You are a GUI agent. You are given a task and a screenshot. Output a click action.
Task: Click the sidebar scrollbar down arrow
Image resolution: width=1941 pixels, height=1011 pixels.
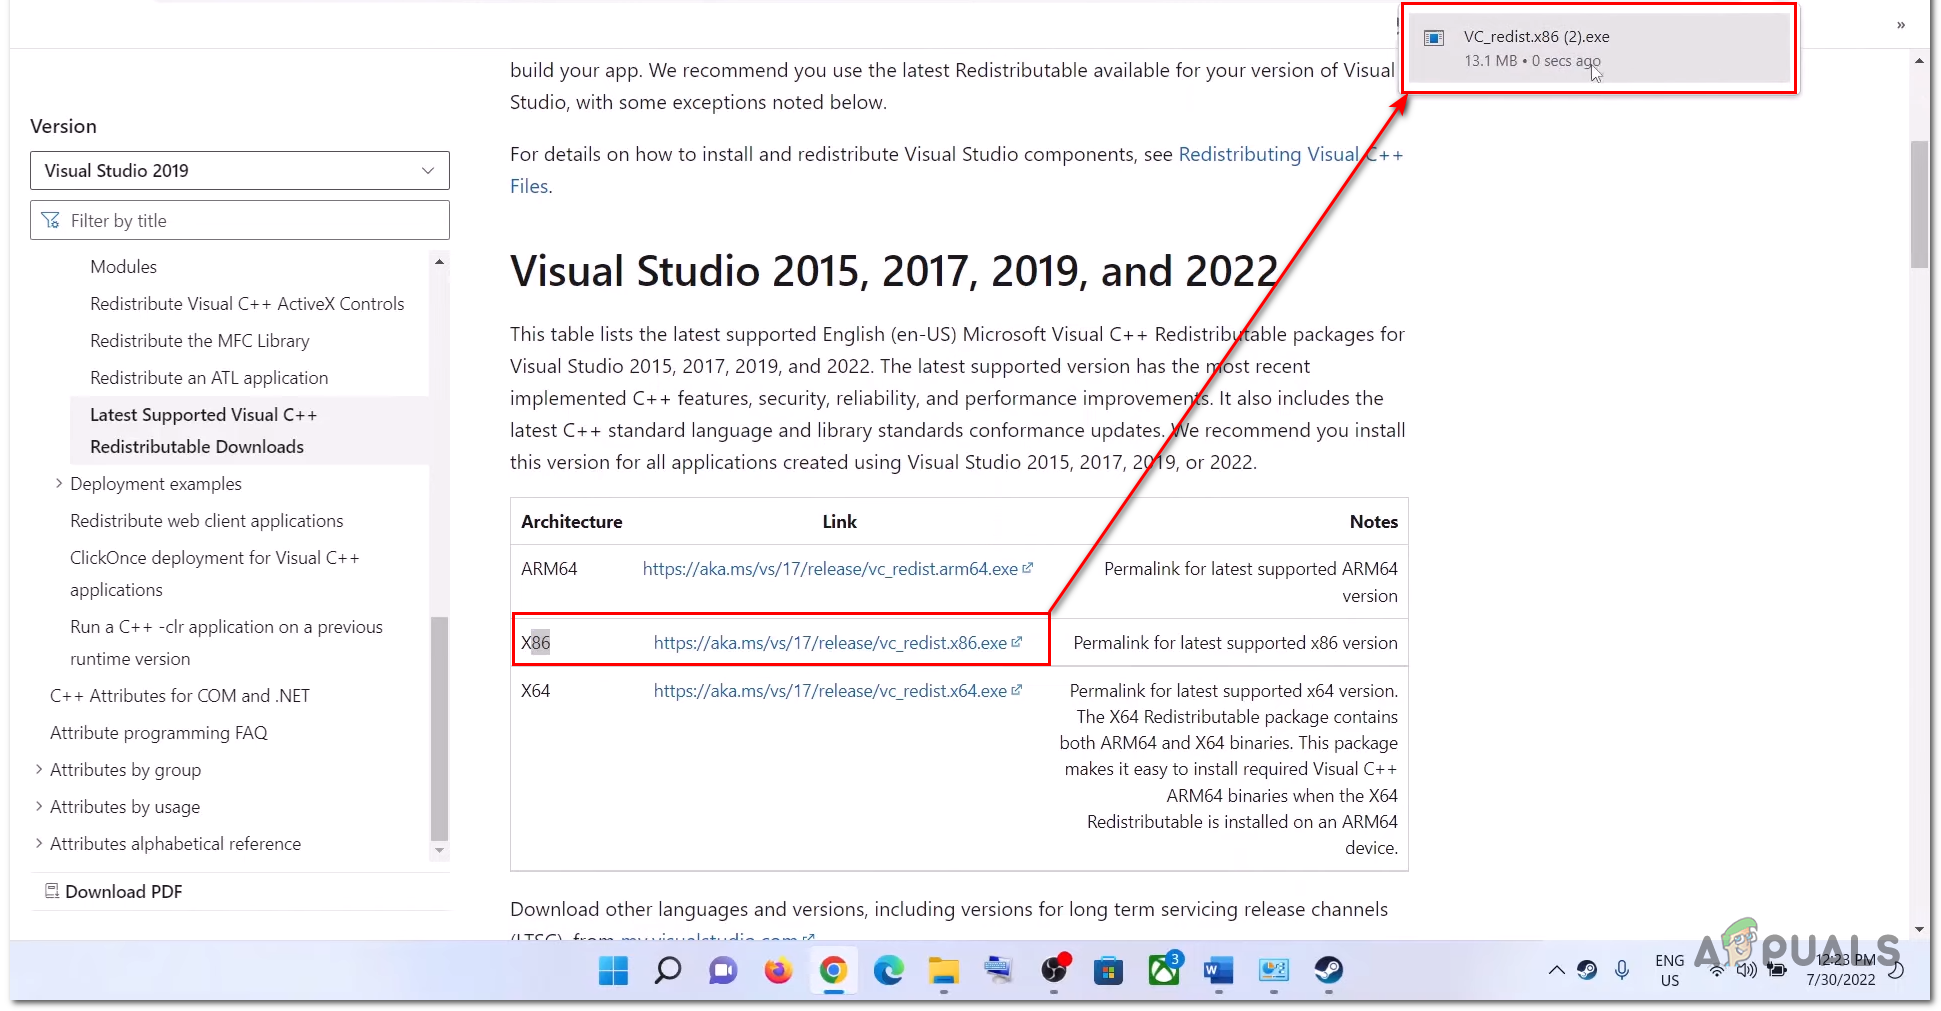pos(439,851)
